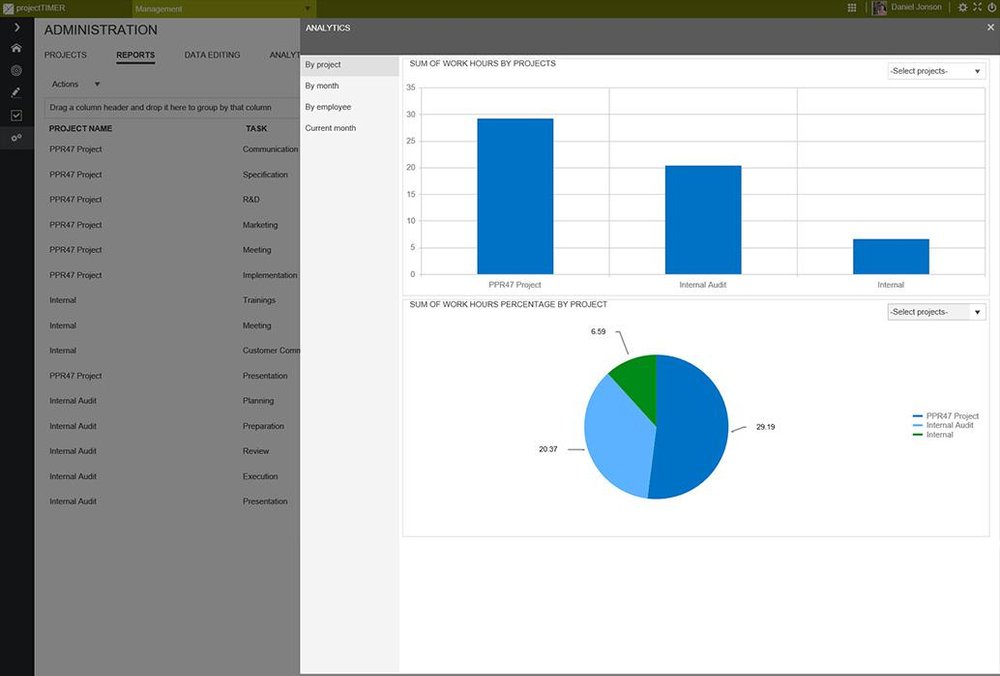Viewport: 1000px width, 676px height.
Task: Toggle fullscreen icon in top bar
Action: 978,8
